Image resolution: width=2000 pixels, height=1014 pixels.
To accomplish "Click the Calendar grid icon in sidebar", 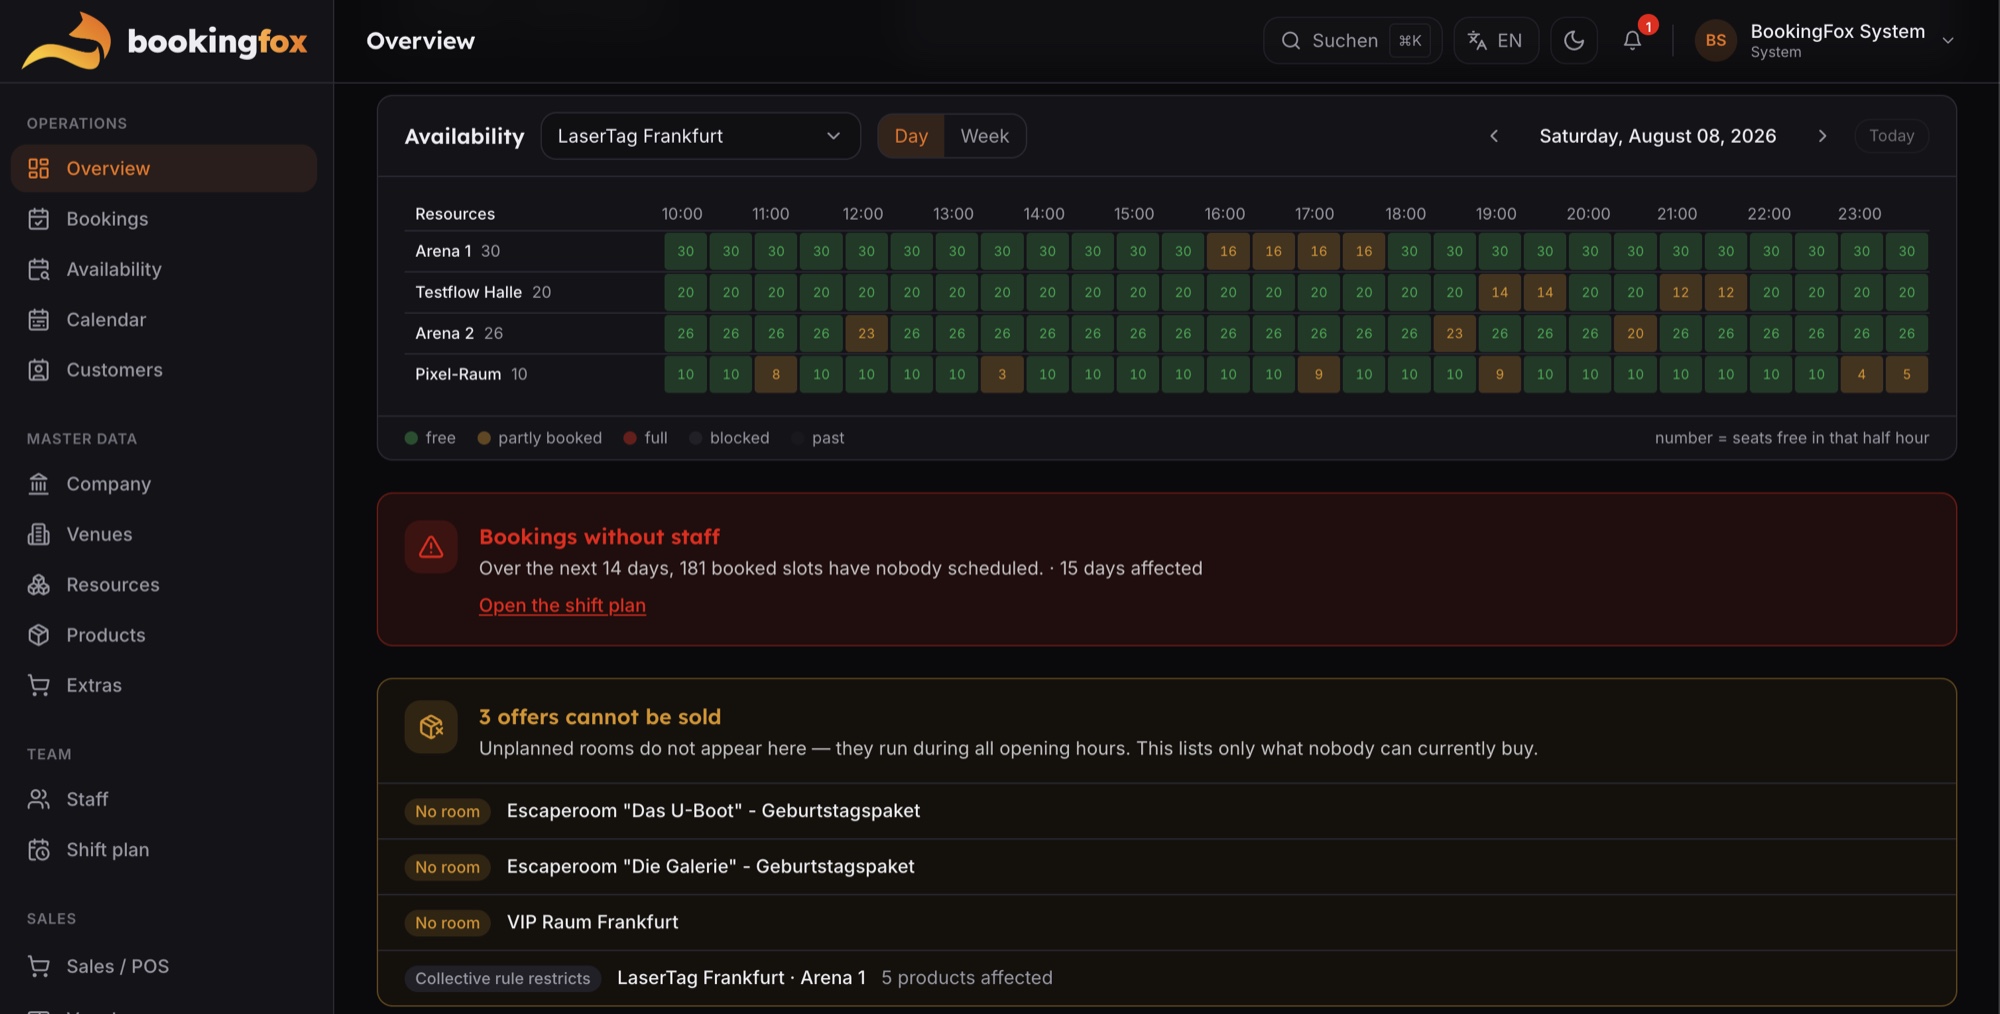I will (x=39, y=319).
